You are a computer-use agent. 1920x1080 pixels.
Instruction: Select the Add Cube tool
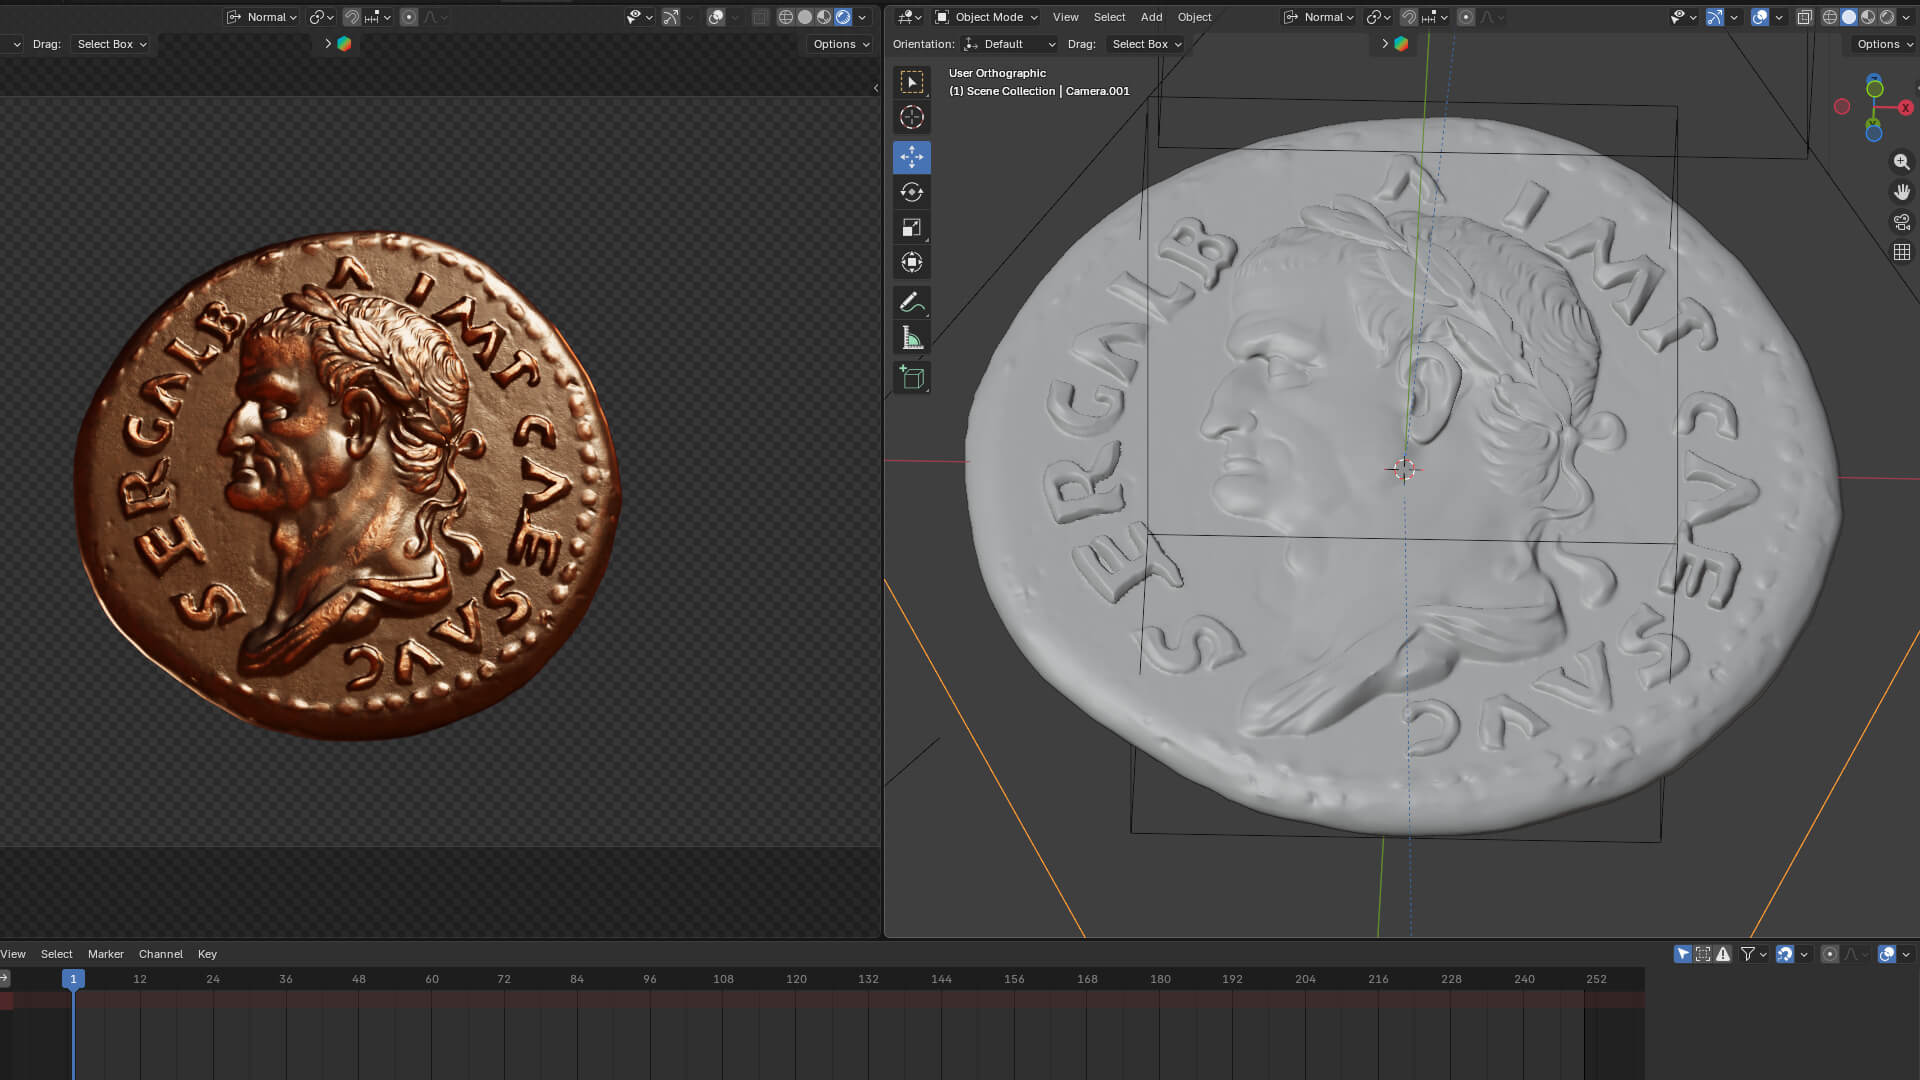click(x=911, y=377)
